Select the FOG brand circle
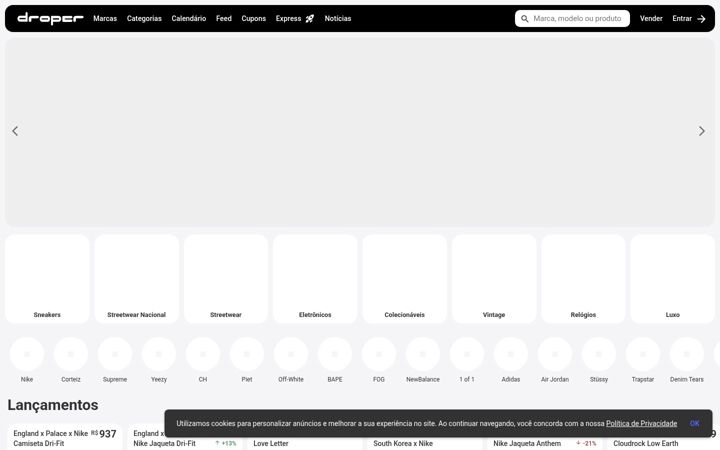Screen dimensions: 720x450 tap(379, 354)
